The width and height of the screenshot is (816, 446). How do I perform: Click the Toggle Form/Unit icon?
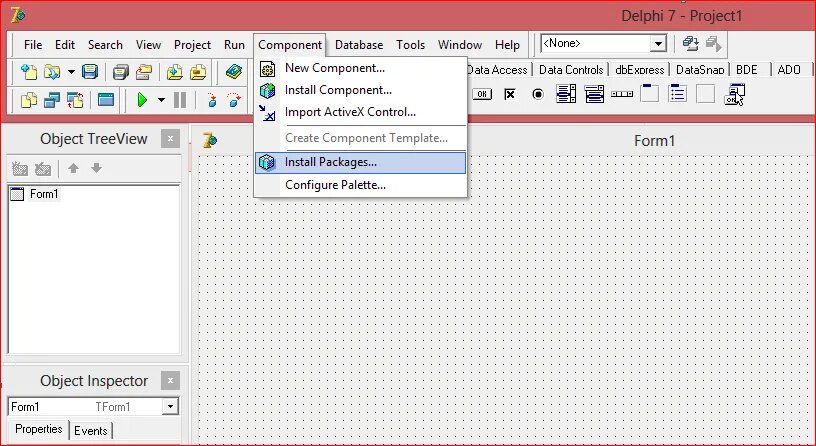point(75,99)
